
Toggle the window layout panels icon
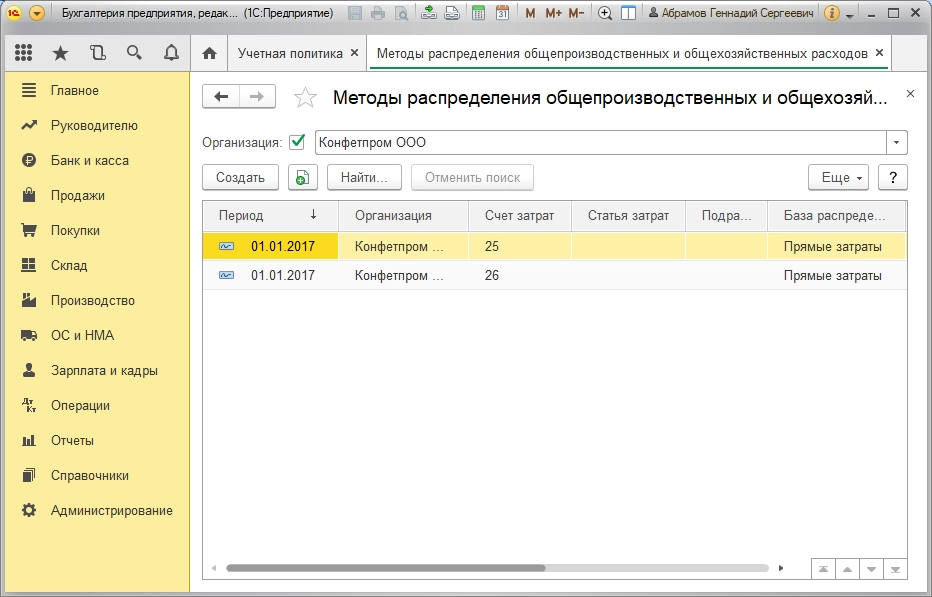tap(628, 12)
